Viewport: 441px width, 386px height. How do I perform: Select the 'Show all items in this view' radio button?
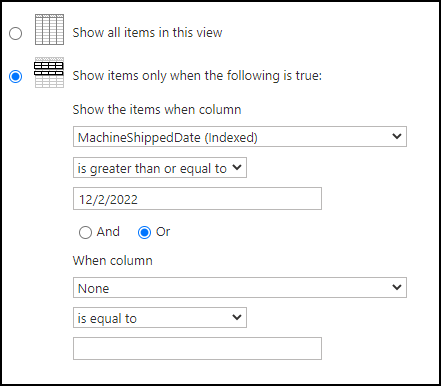coord(15,33)
